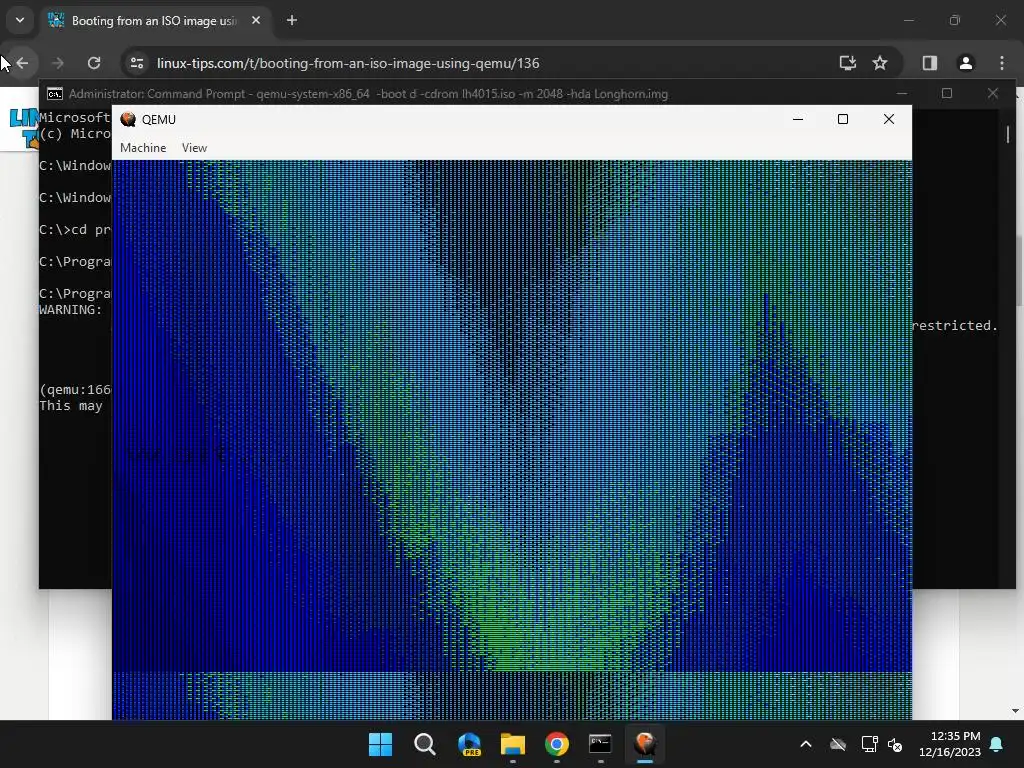This screenshot has width=1024, height=768.
Task: Click the QEMU window title icon
Action: pyautogui.click(x=128, y=119)
